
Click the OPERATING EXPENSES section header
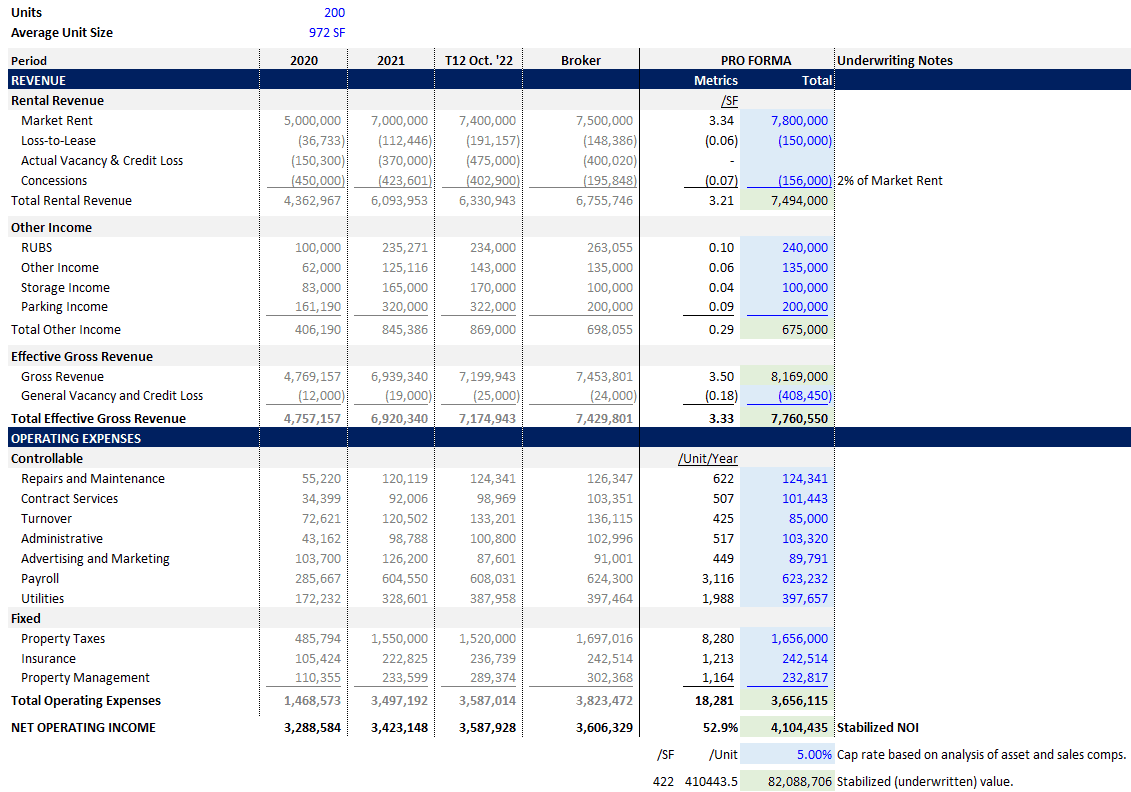pyautogui.click(x=77, y=438)
